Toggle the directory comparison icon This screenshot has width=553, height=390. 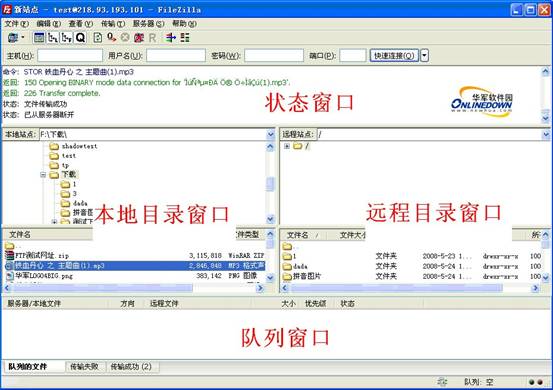tap(185, 37)
